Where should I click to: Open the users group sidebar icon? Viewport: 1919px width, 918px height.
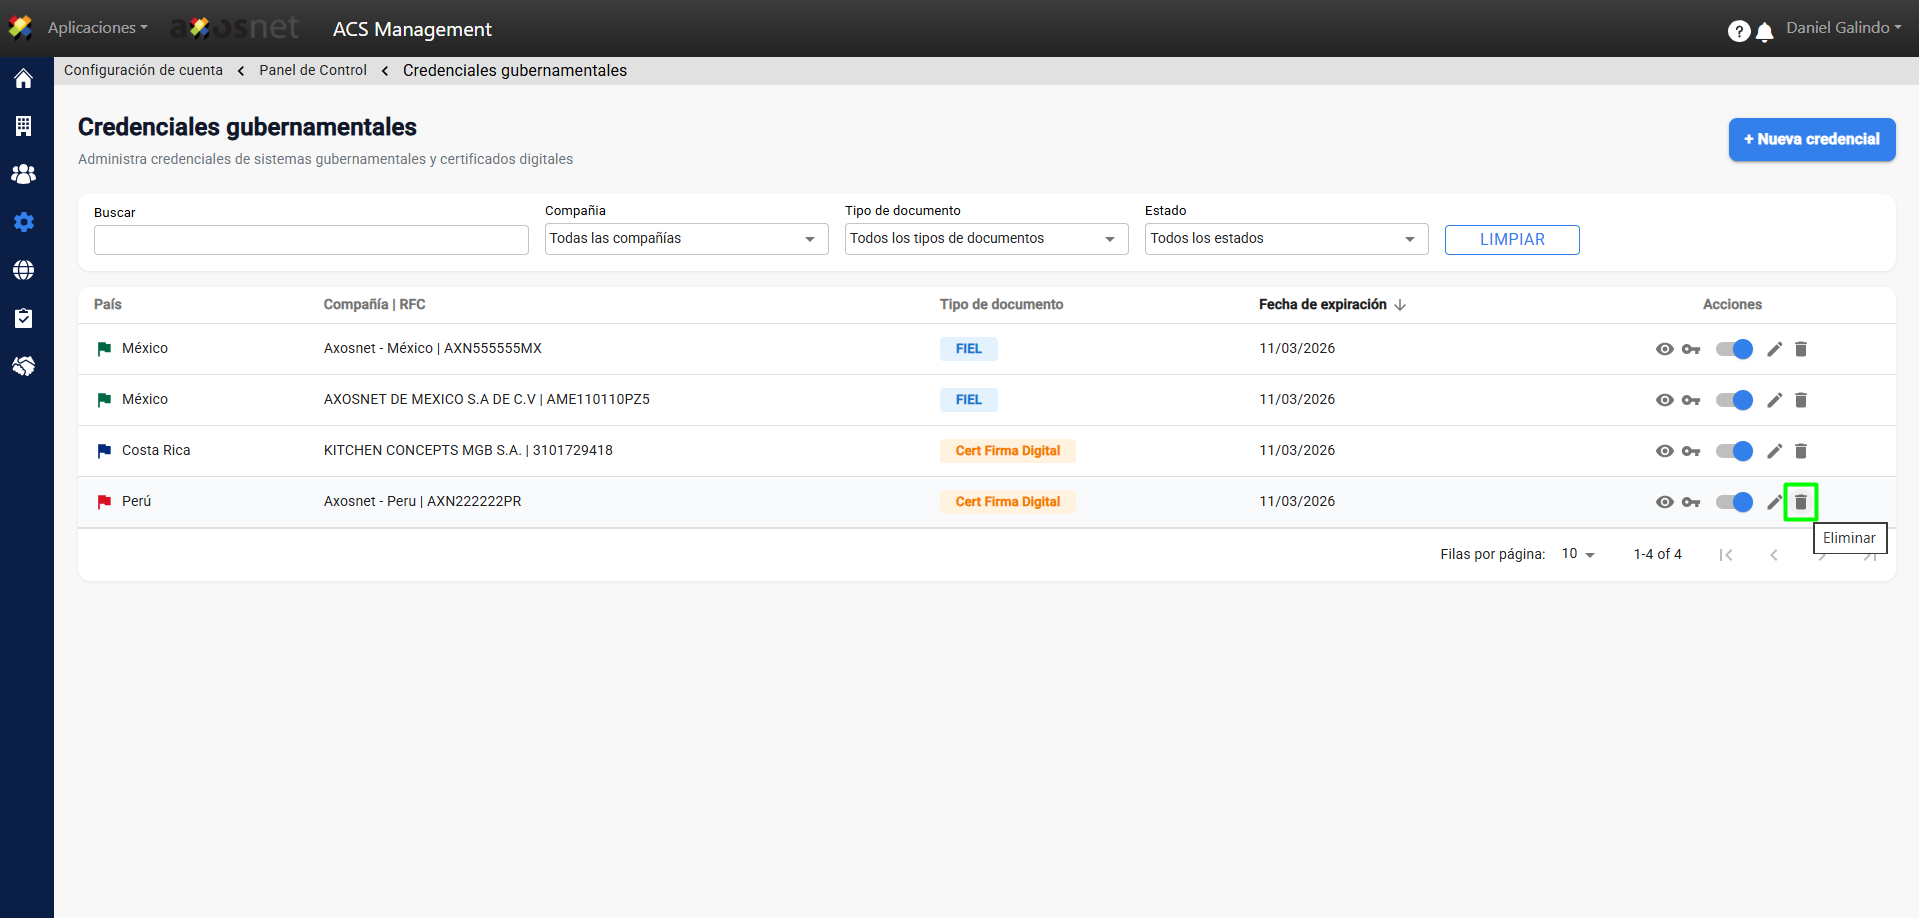[23, 174]
